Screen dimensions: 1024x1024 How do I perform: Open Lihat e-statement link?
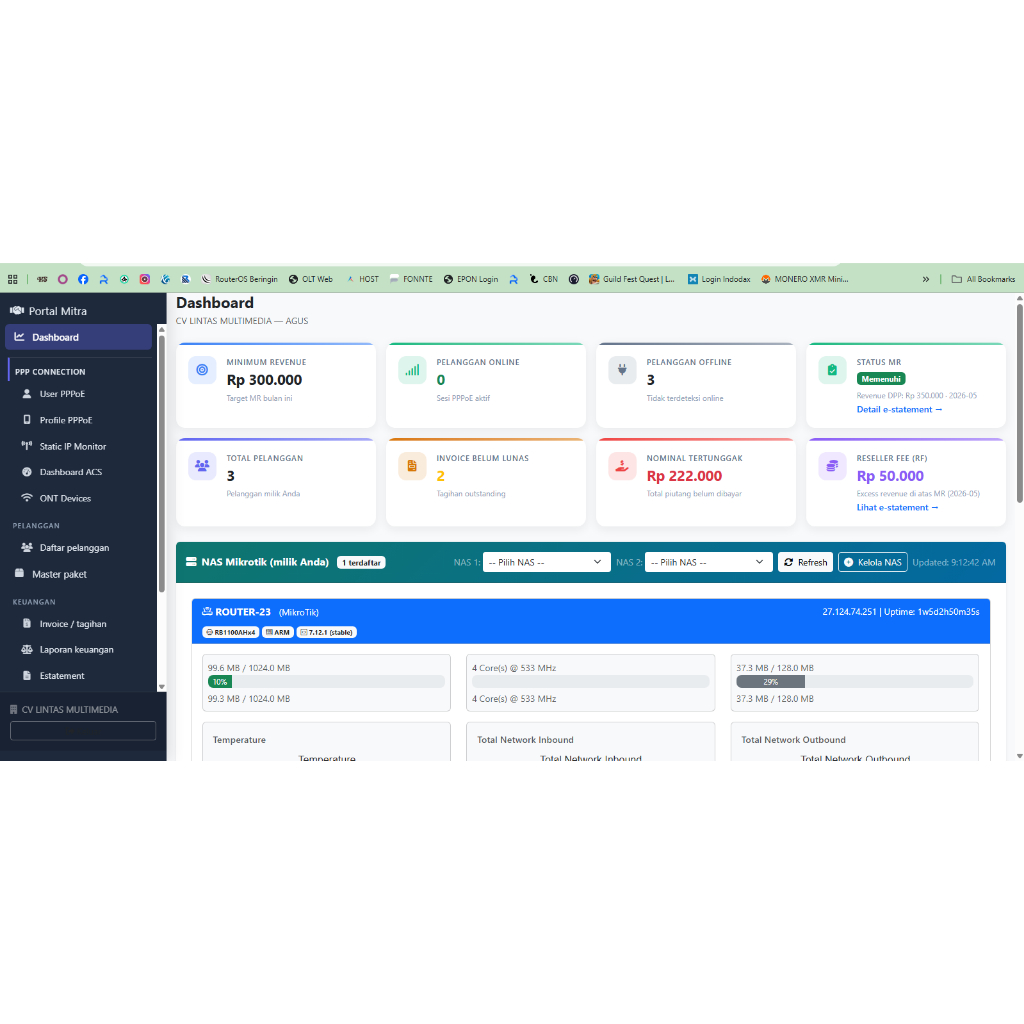click(x=897, y=507)
